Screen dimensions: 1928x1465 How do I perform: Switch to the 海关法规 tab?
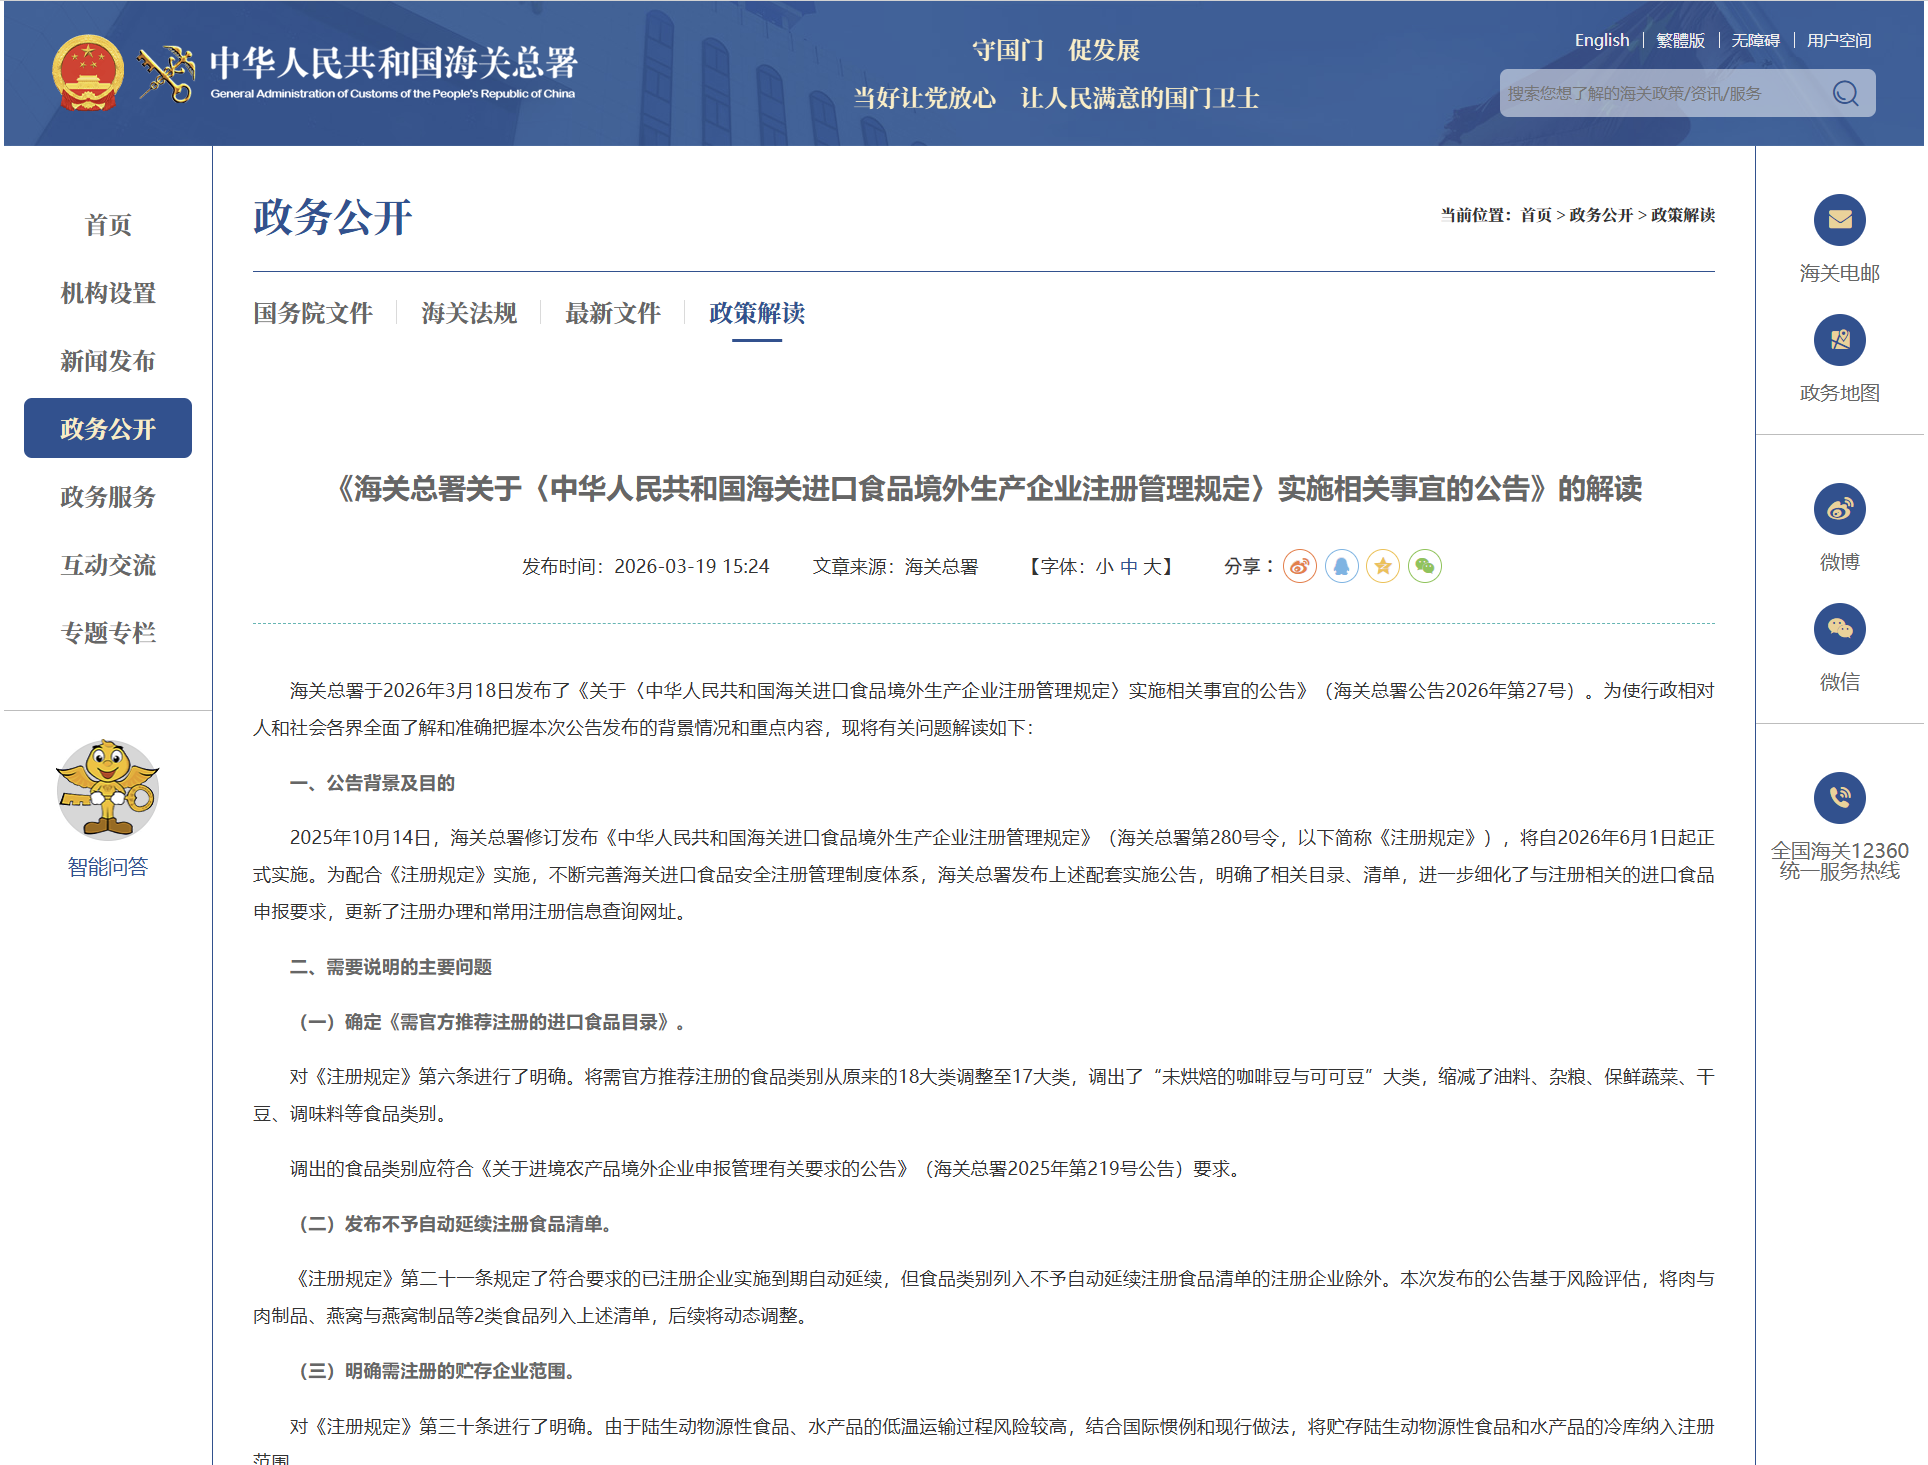(x=469, y=313)
